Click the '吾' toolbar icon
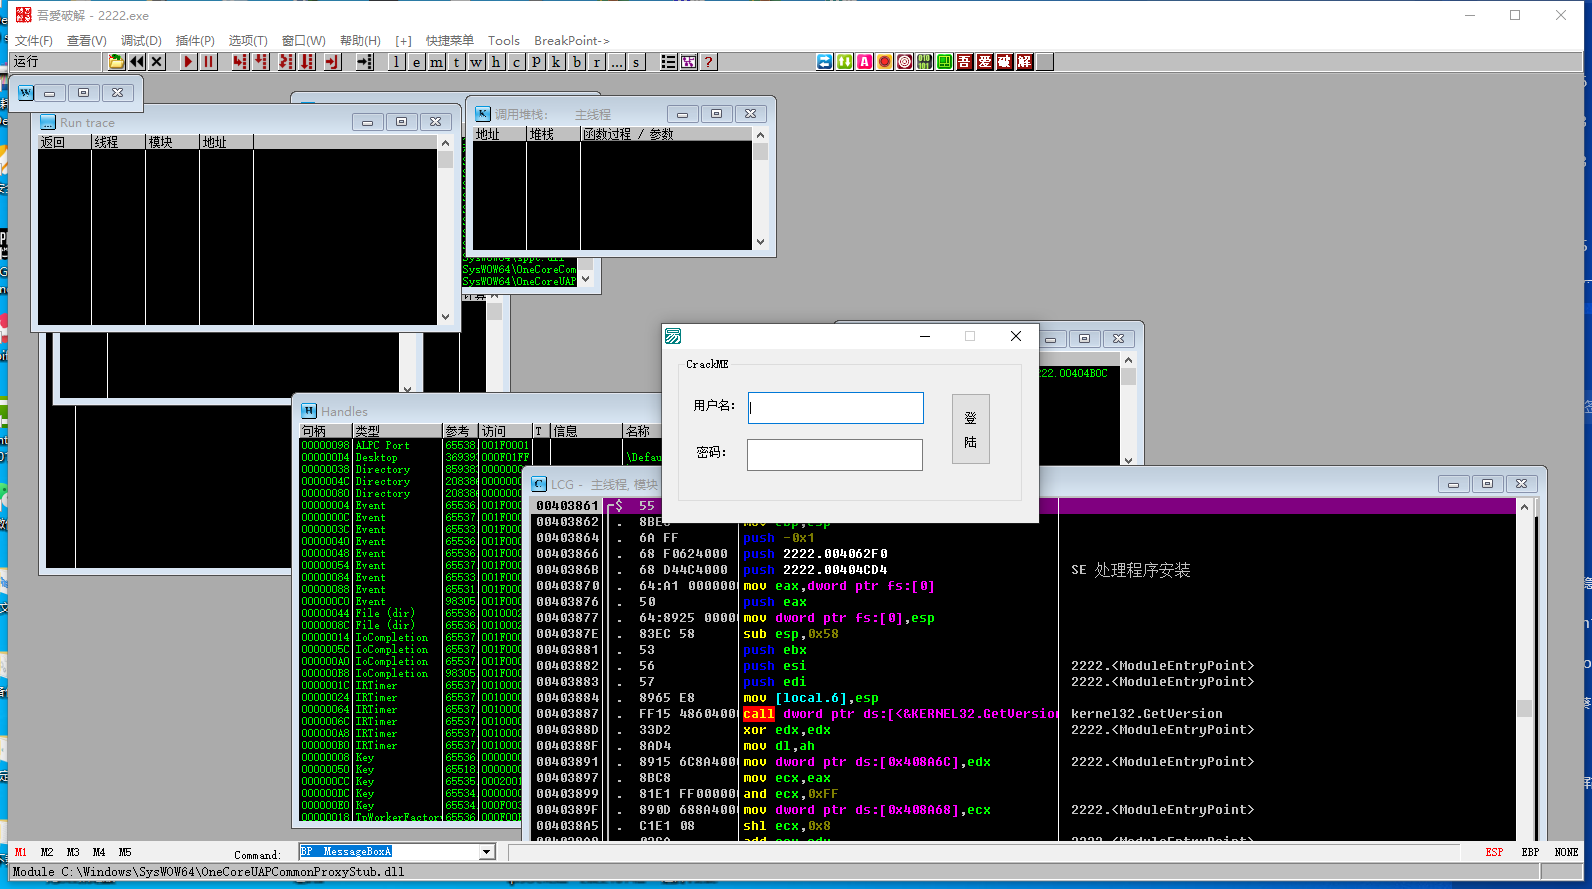This screenshot has height=889, width=1592. click(965, 62)
